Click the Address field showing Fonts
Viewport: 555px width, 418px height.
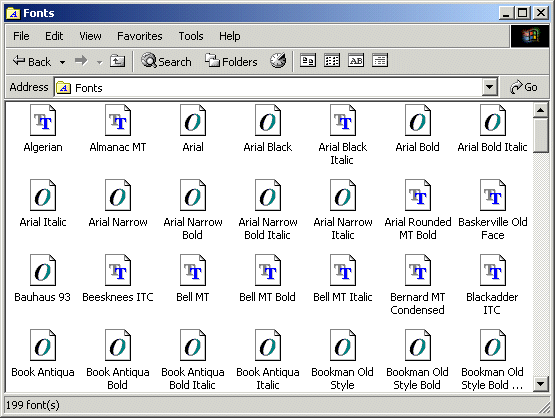tap(268, 87)
